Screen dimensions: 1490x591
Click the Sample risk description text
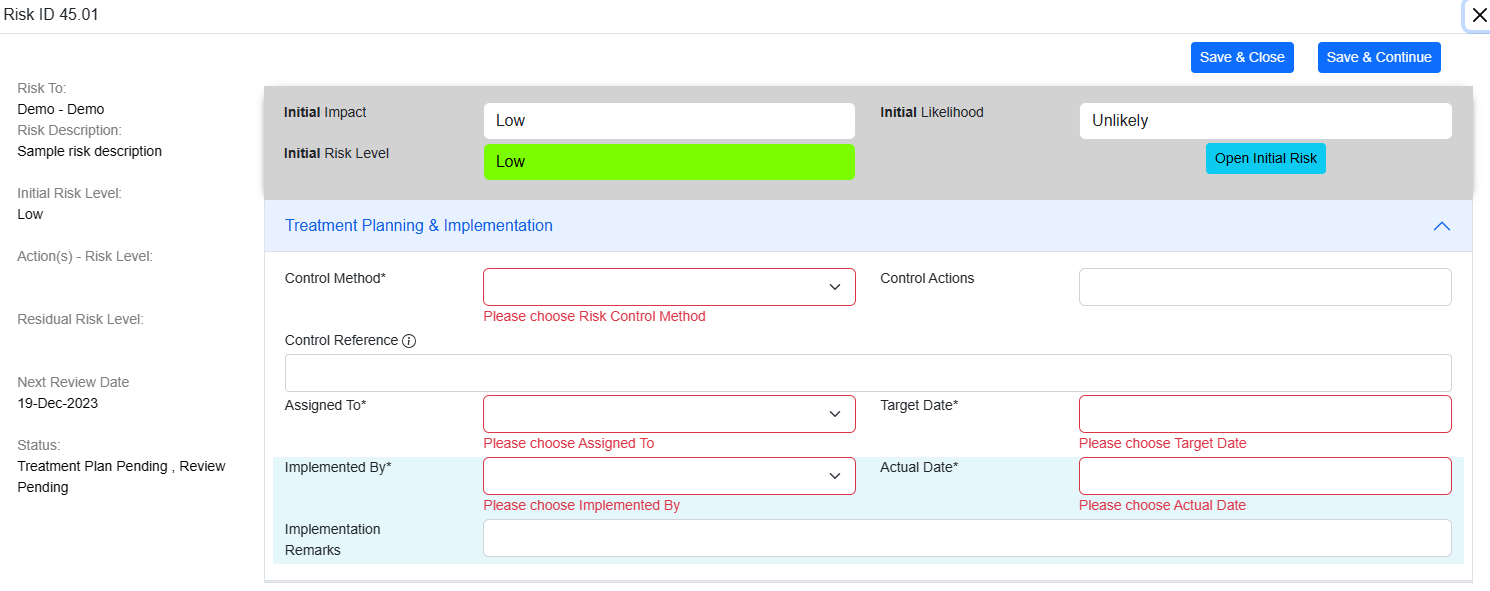tap(89, 151)
